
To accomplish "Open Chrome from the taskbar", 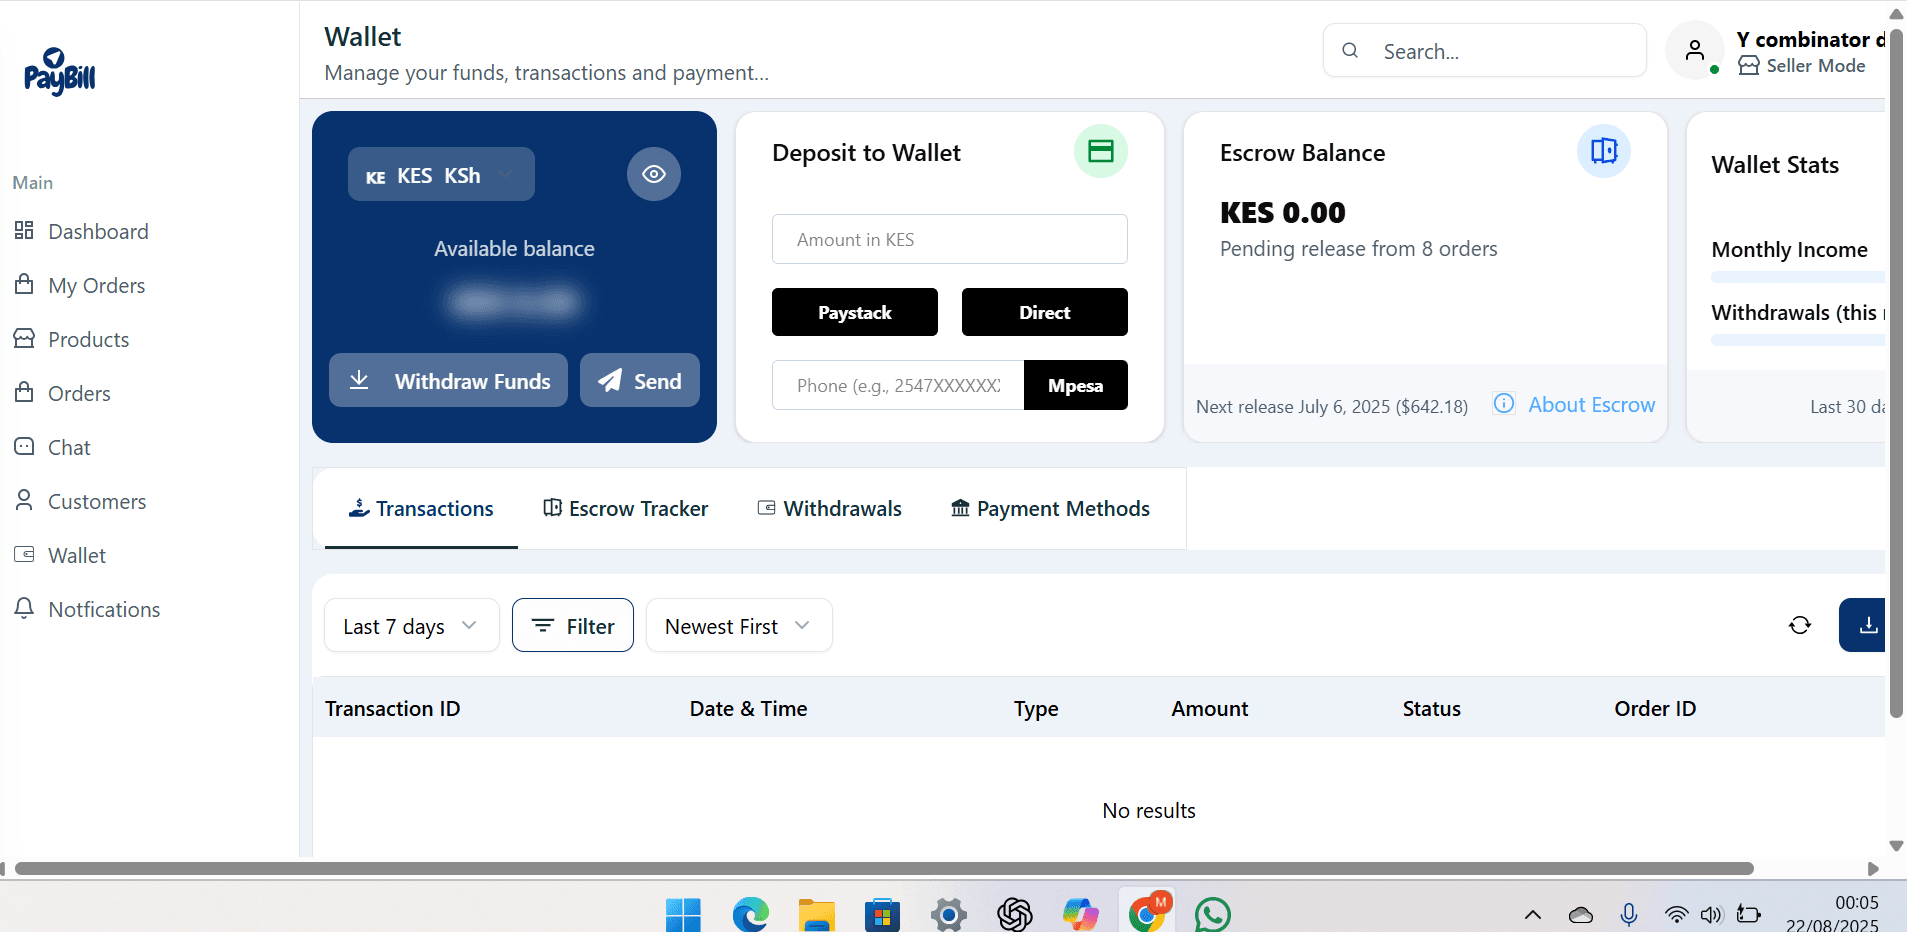I will 1146,911.
